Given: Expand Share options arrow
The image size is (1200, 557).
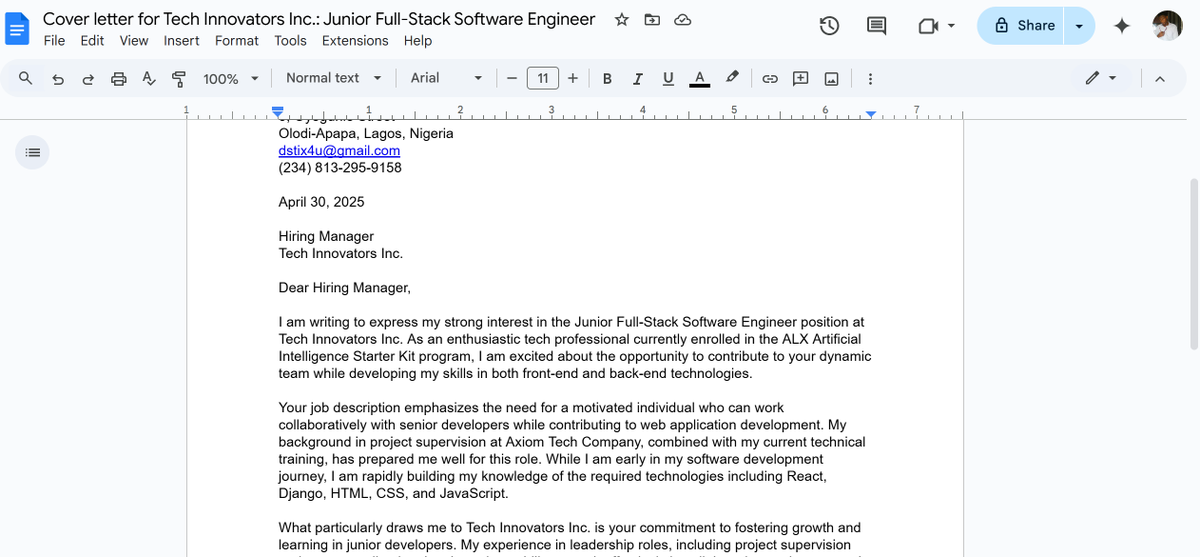Looking at the screenshot, I should pyautogui.click(x=1079, y=26).
